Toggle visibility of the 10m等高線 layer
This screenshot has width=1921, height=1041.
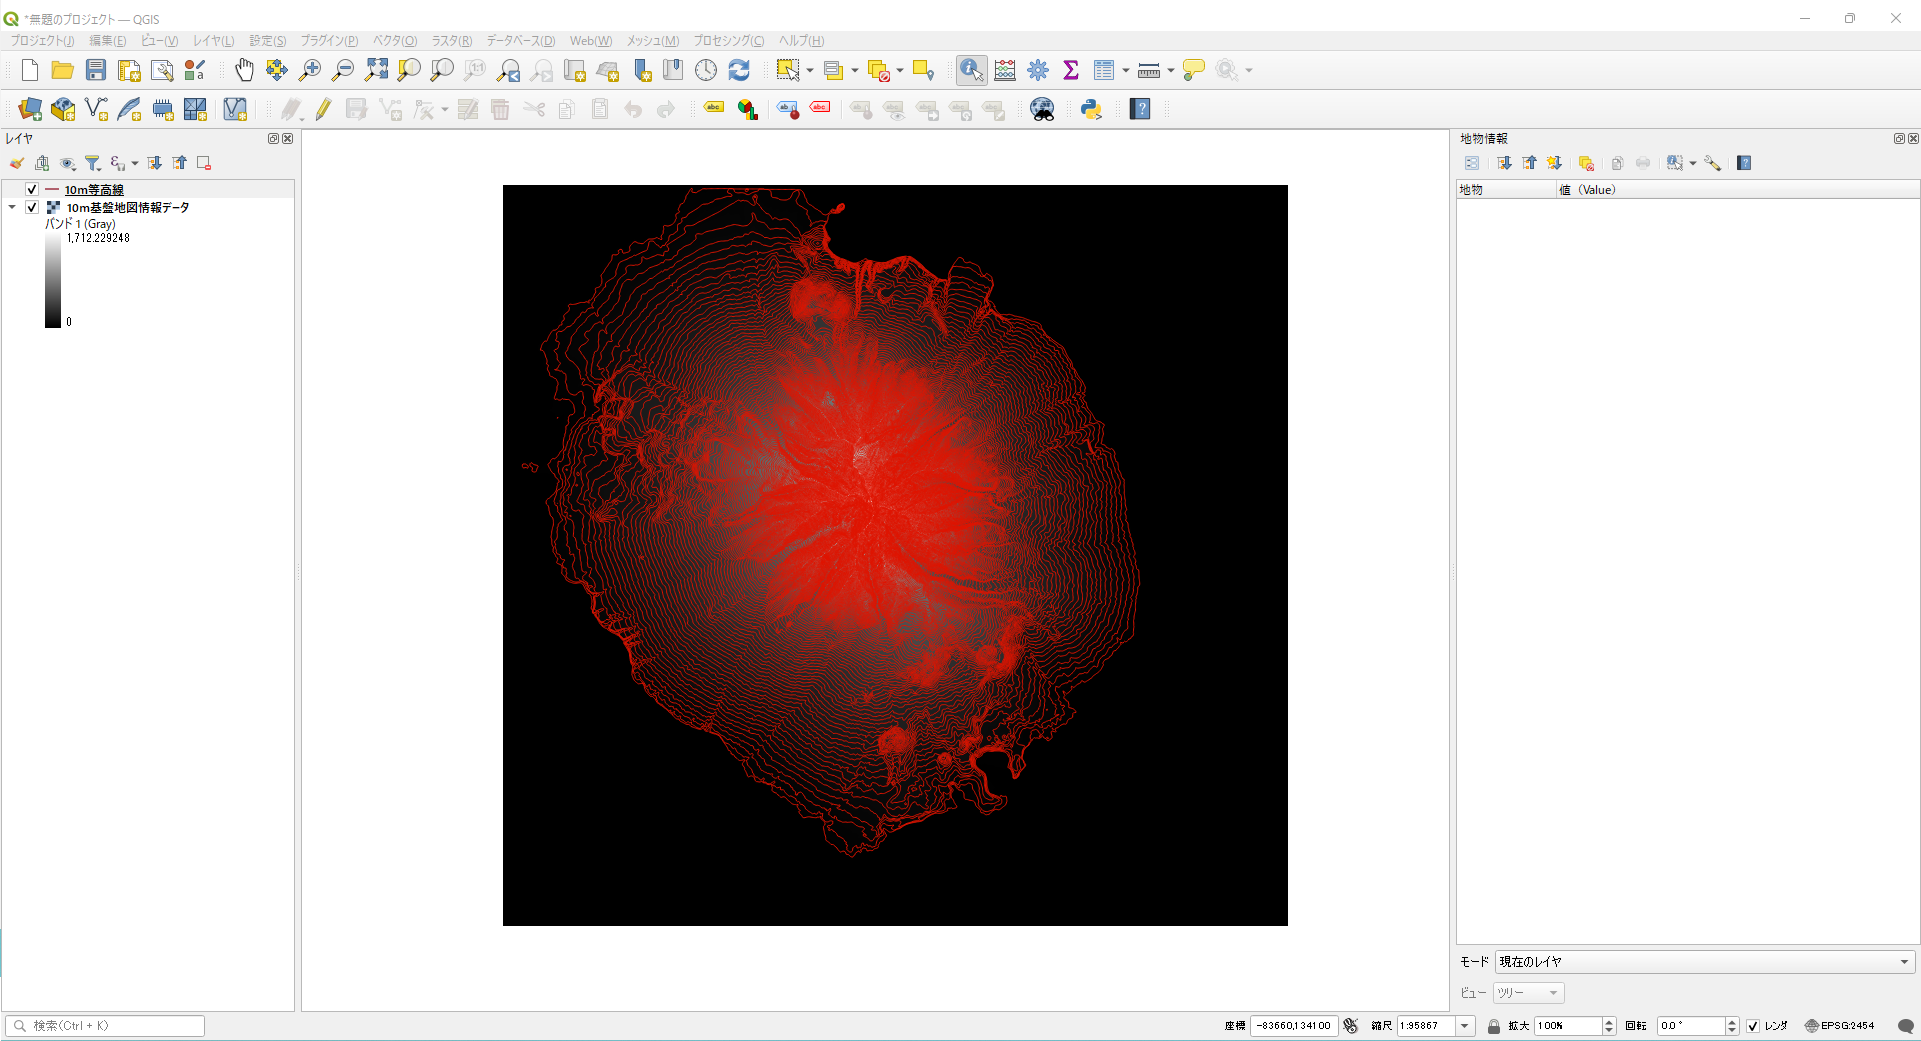pyautogui.click(x=32, y=190)
